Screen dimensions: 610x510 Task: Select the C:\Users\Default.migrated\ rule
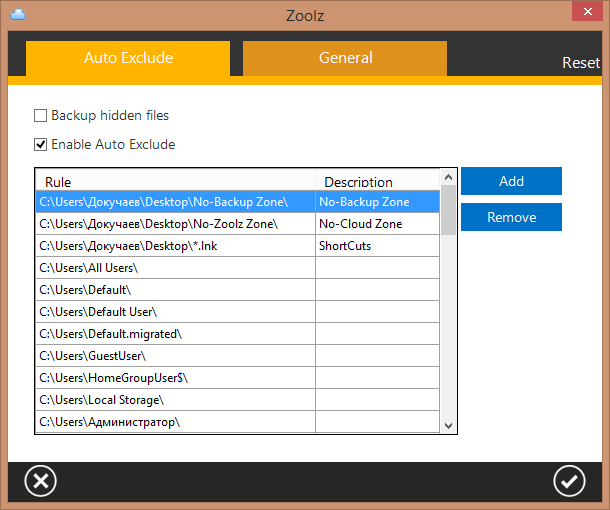point(175,334)
